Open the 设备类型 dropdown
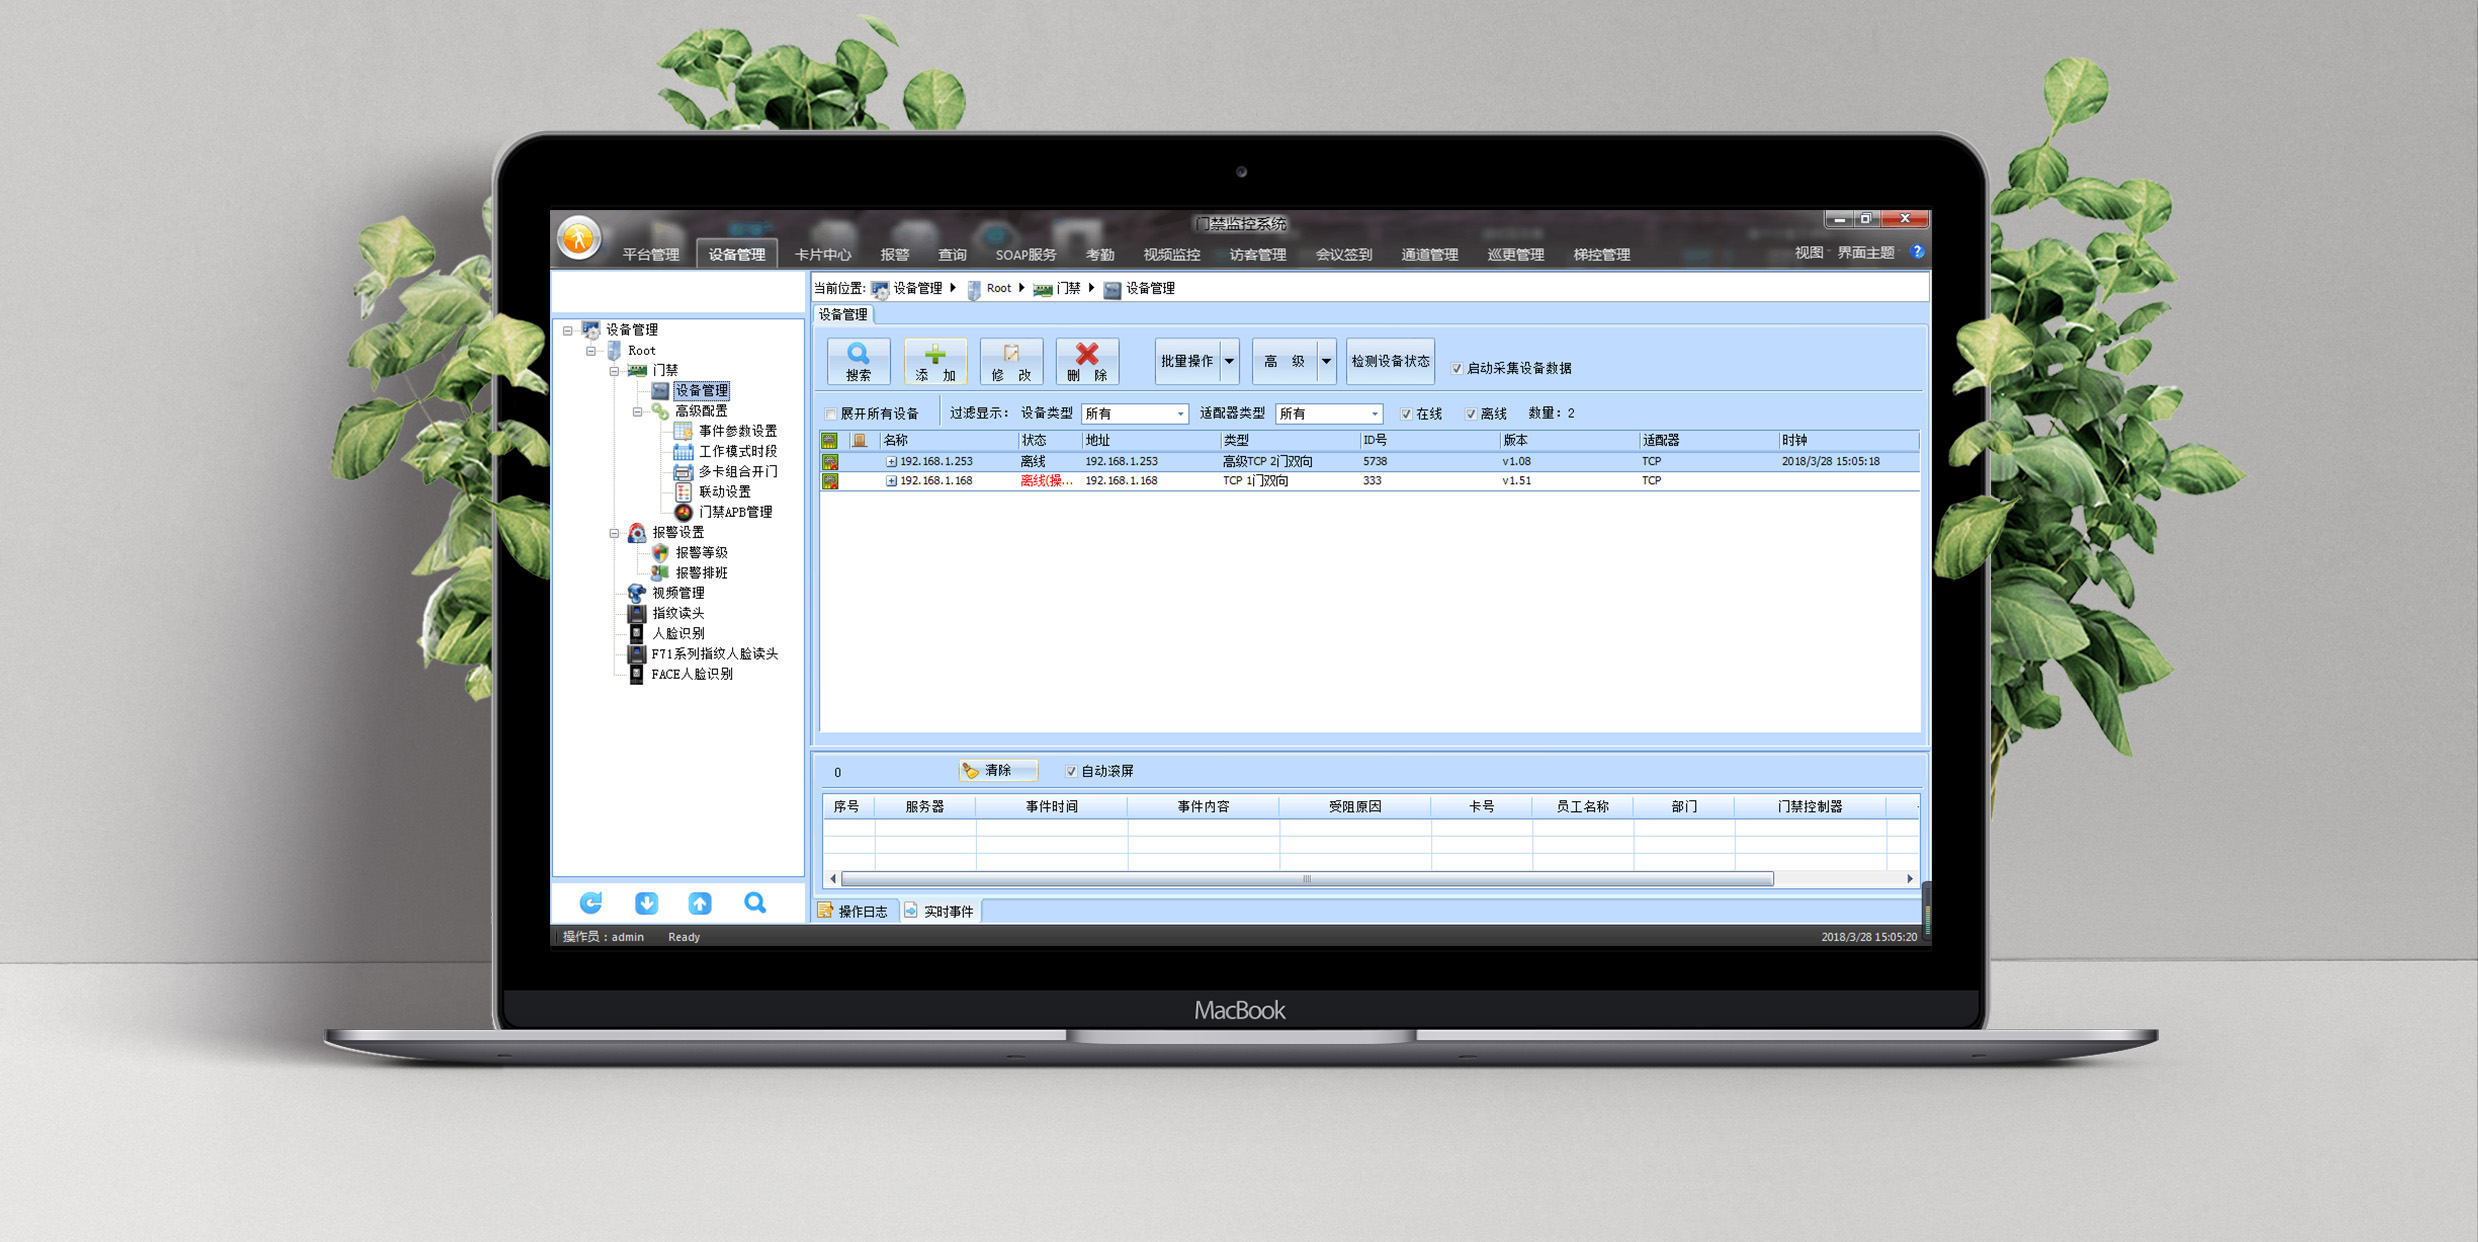 coord(1179,414)
